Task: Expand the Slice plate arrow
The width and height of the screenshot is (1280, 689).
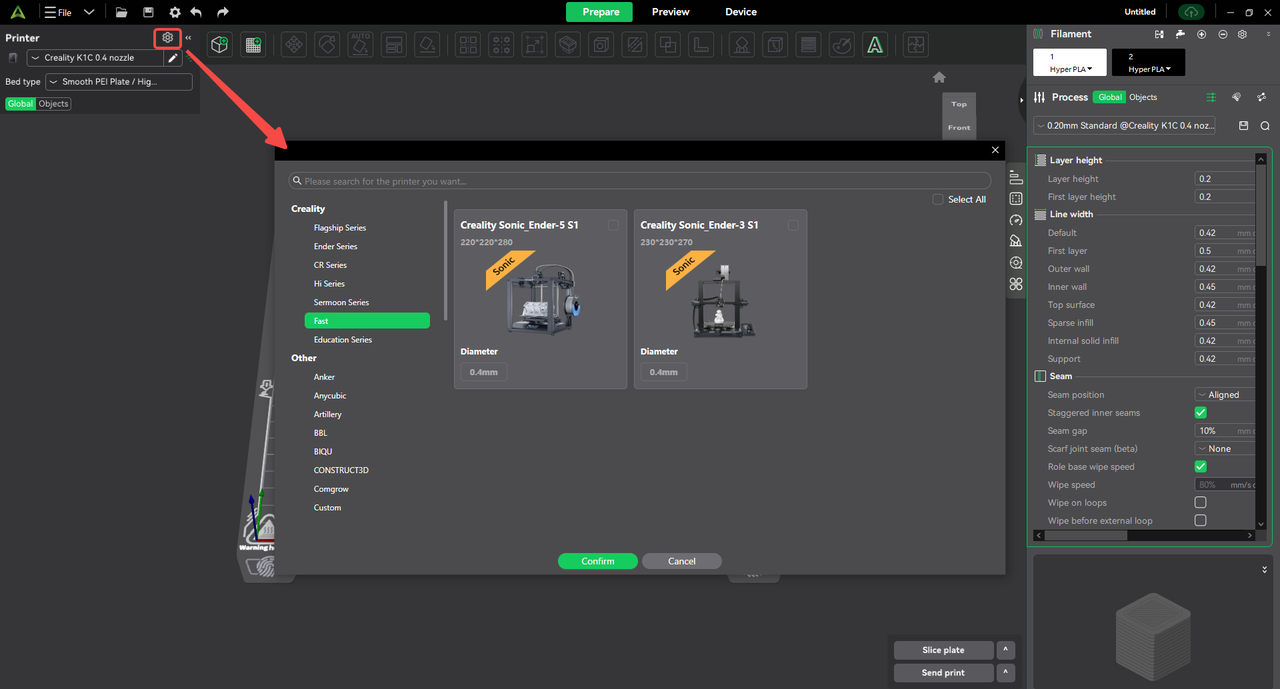Action: tap(1006, 650)
